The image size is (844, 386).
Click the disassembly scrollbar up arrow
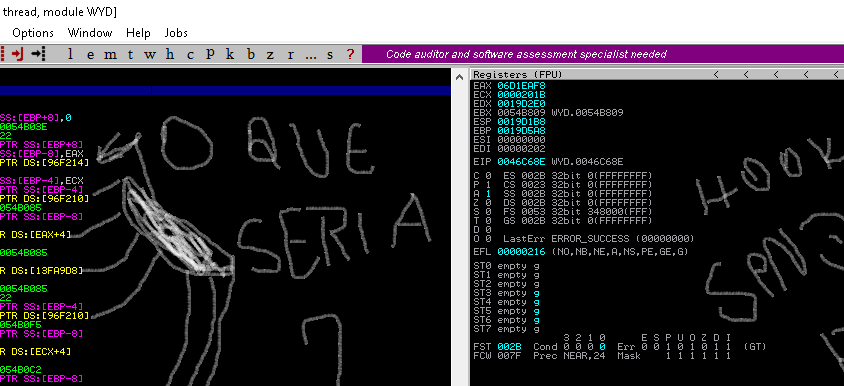point(459,77)
